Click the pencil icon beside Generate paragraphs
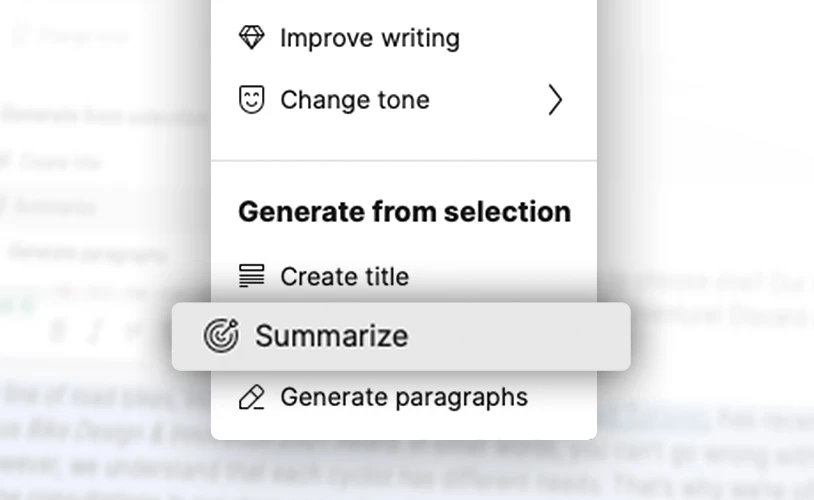Viewport: 814px width, 500px height. coord(252,397)
